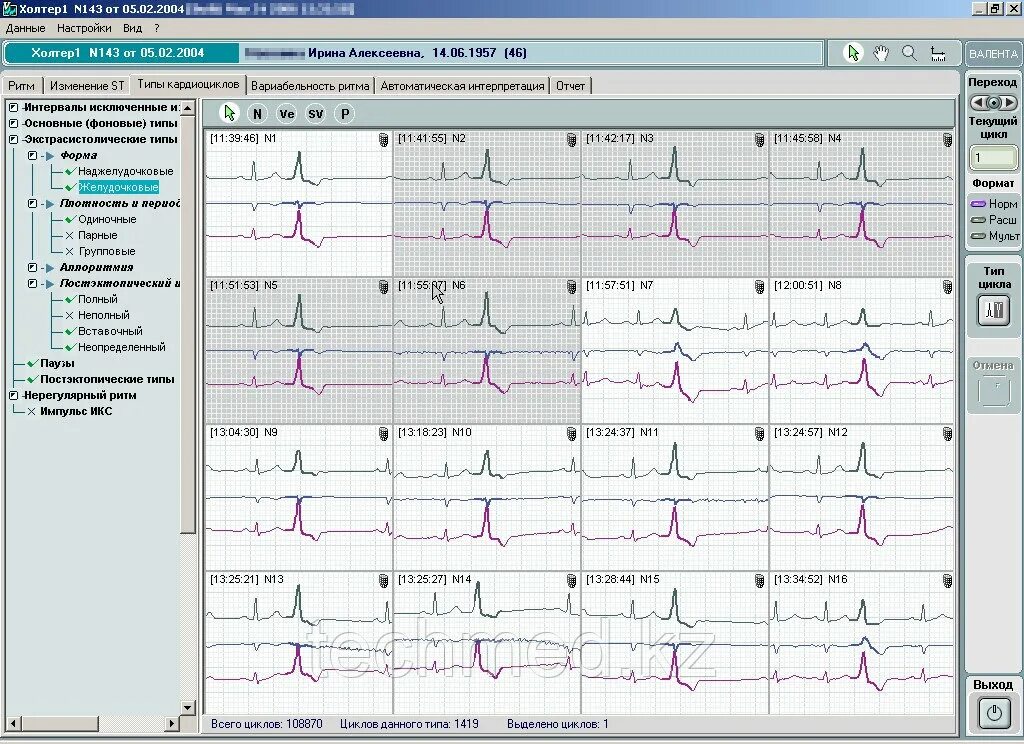Mark cycle as Ve type

[x=287, y=114]
